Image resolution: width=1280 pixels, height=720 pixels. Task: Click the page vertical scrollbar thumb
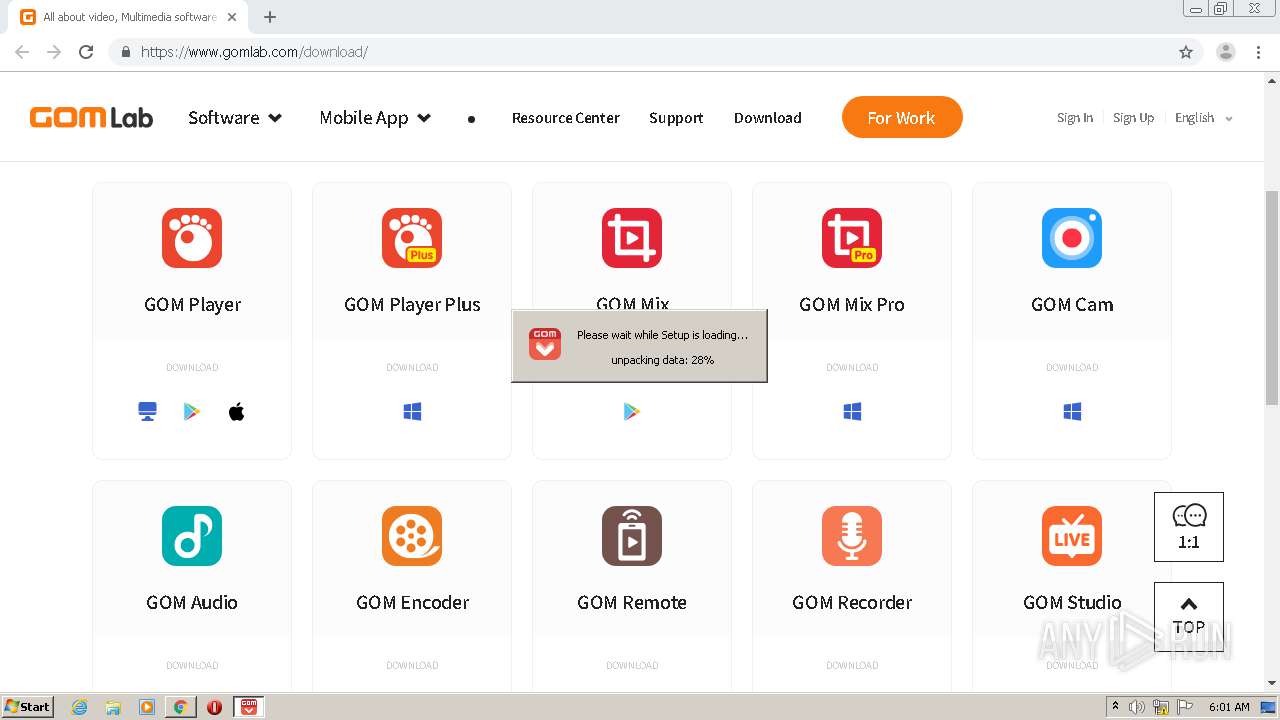pos(1272,297)
